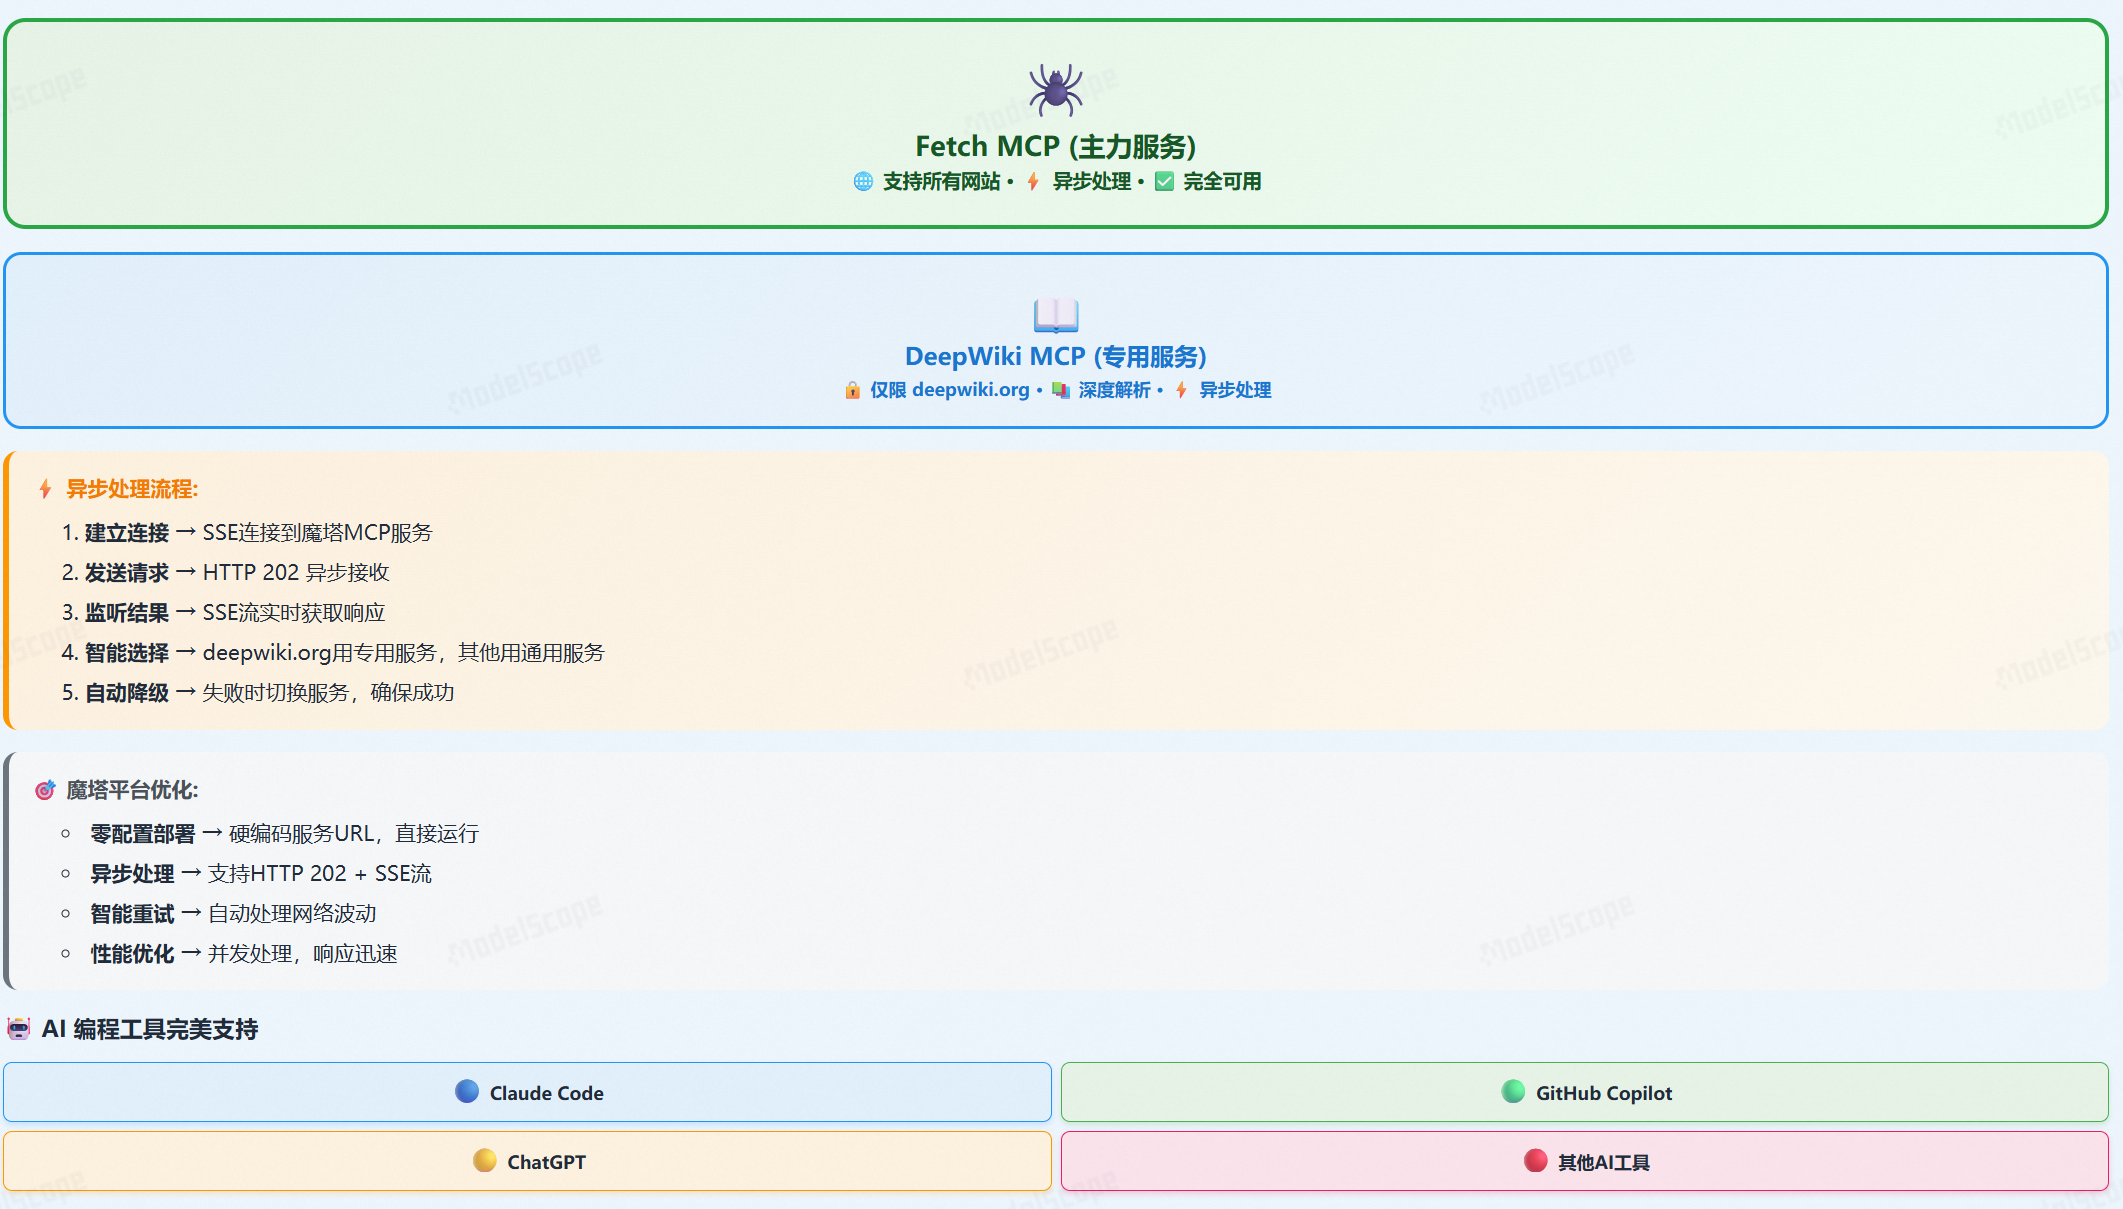The height and width of the screenshot is (1209, 2123).
Task: Select the ChatGPT card
Action: [x=528, y=1161]
